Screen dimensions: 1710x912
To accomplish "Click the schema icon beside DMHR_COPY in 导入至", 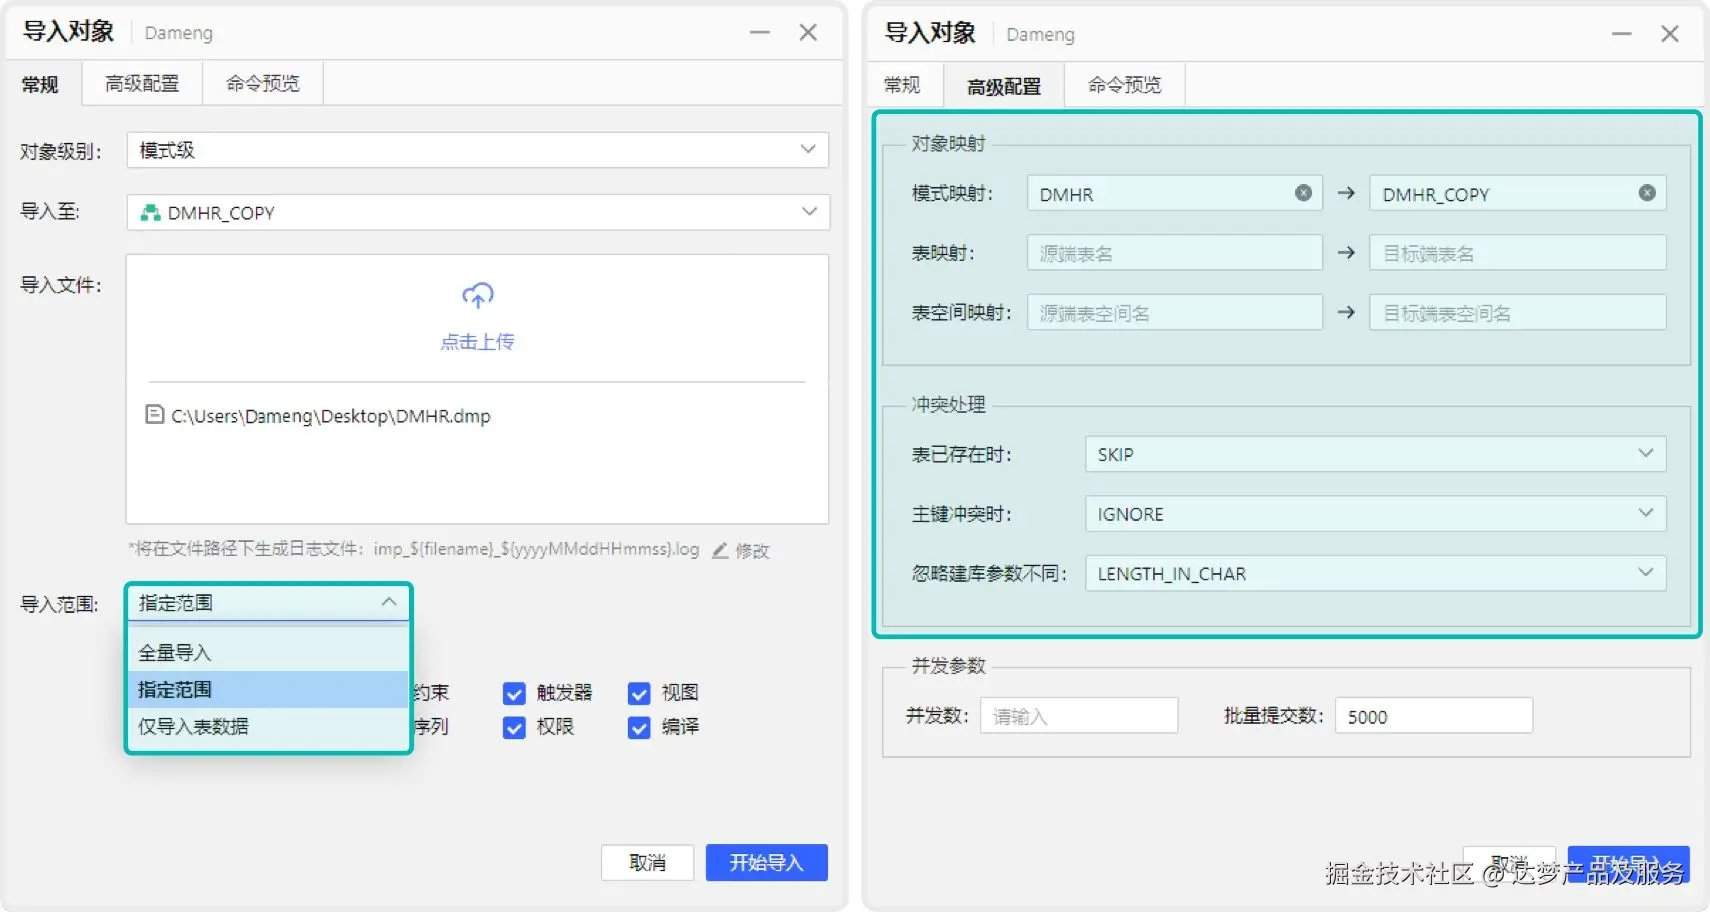I will (150, 212).
